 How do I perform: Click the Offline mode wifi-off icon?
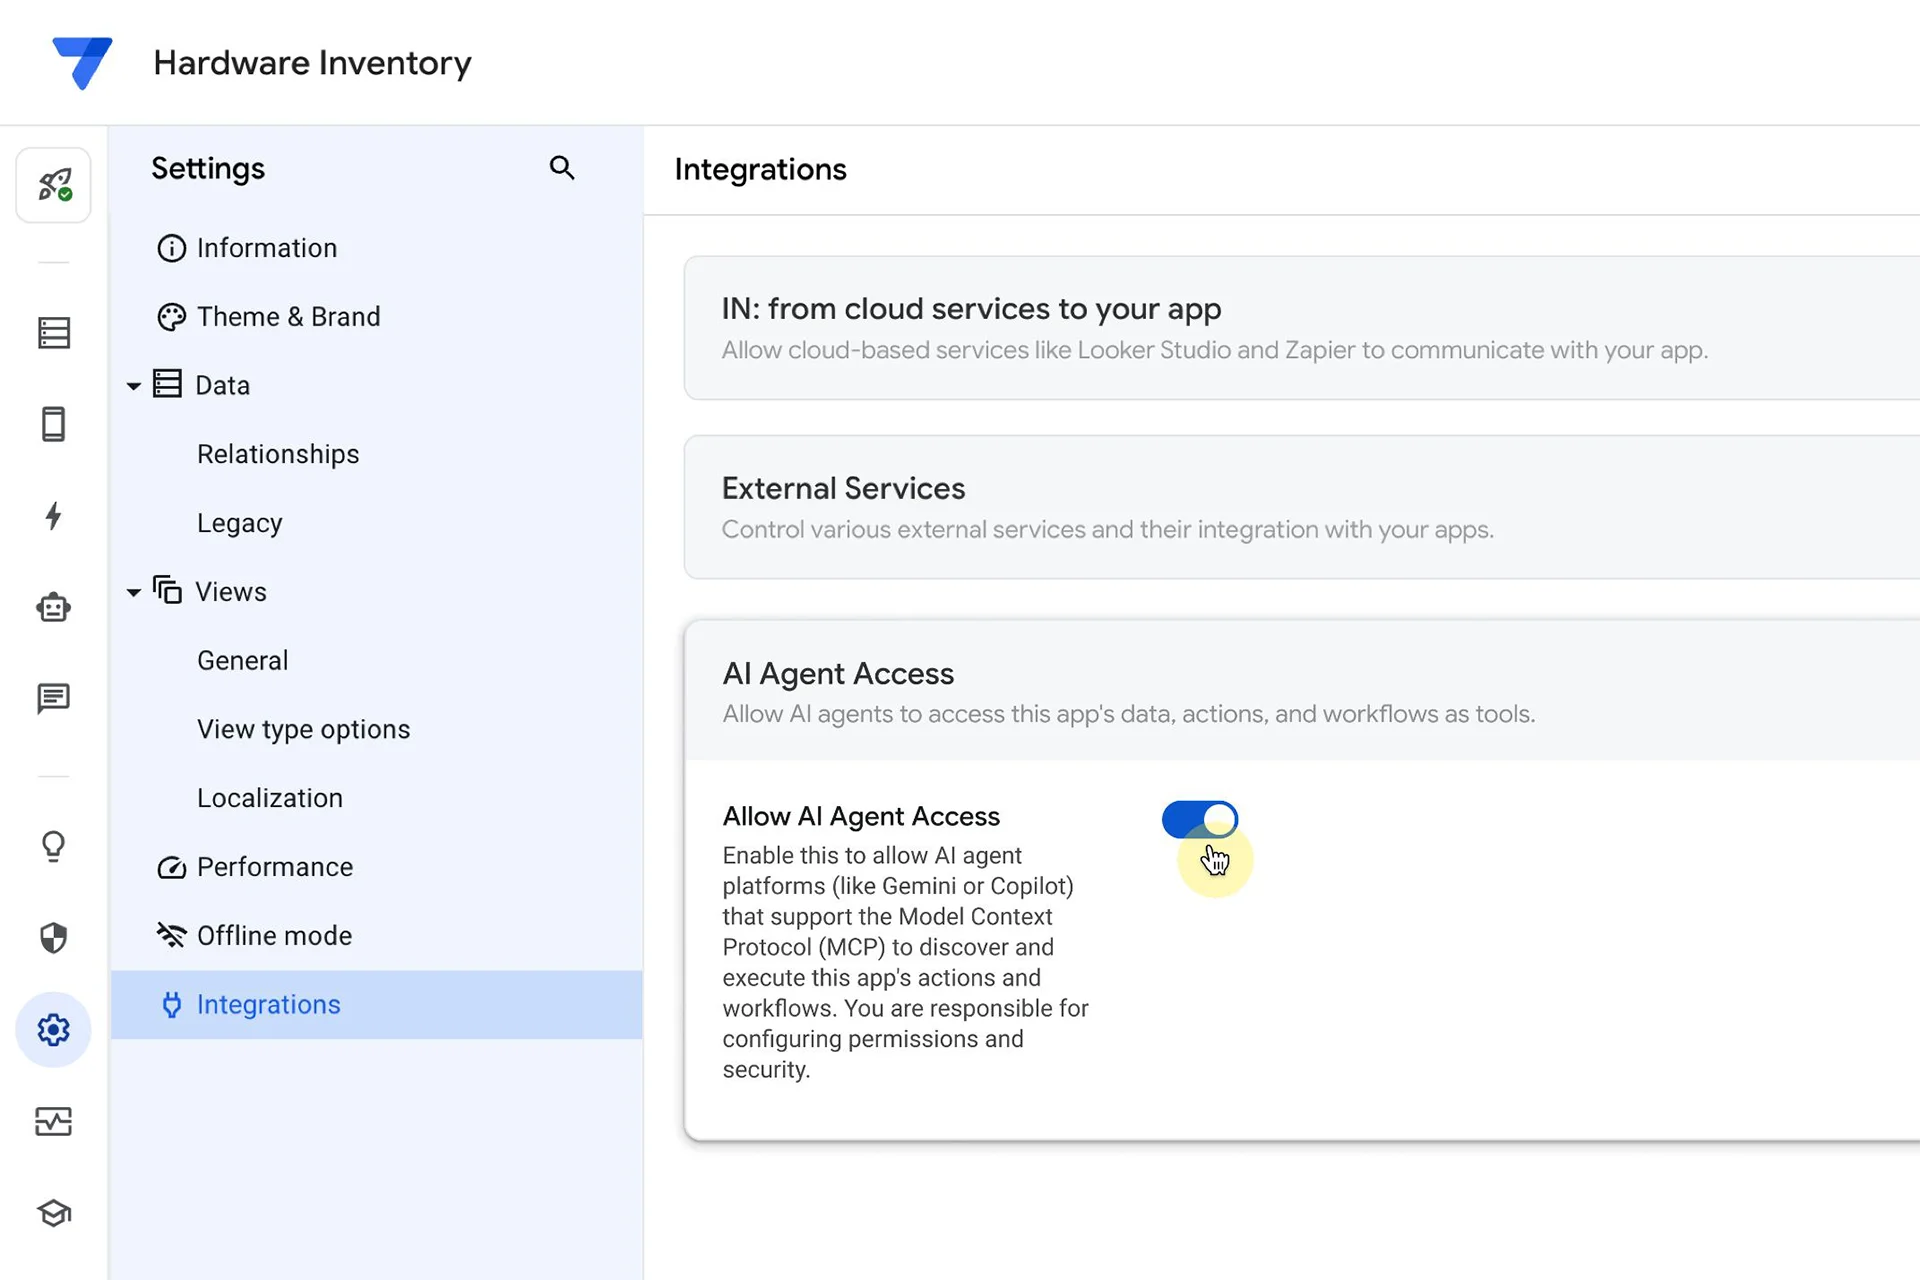(171, 935)
